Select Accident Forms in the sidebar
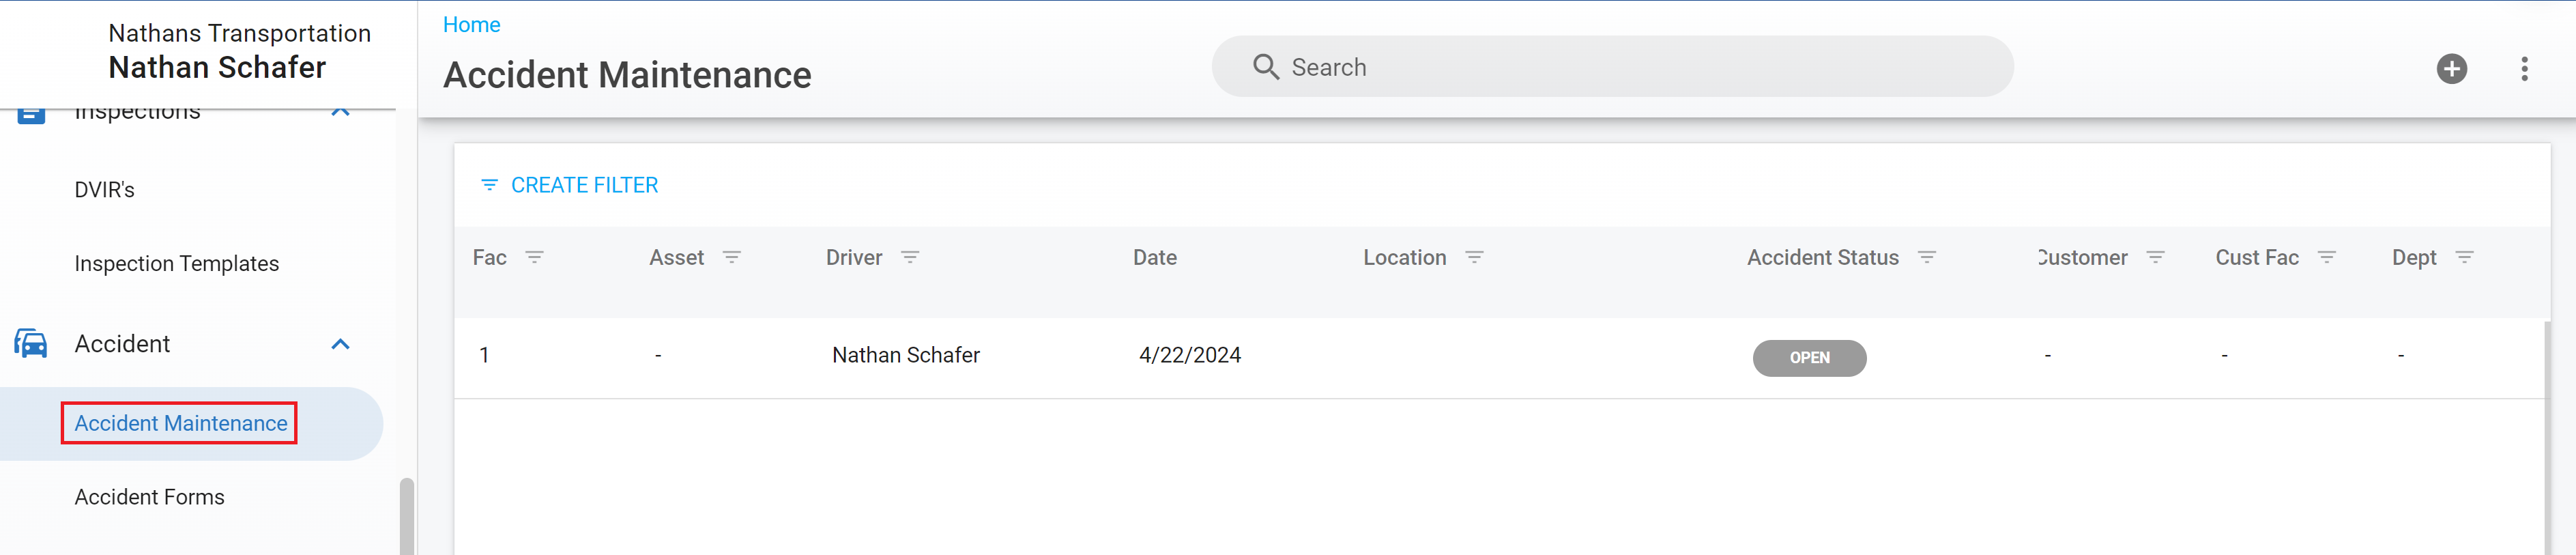This screenshot has height=555, width=2576. pyautogui.click(x=149, y=496)
